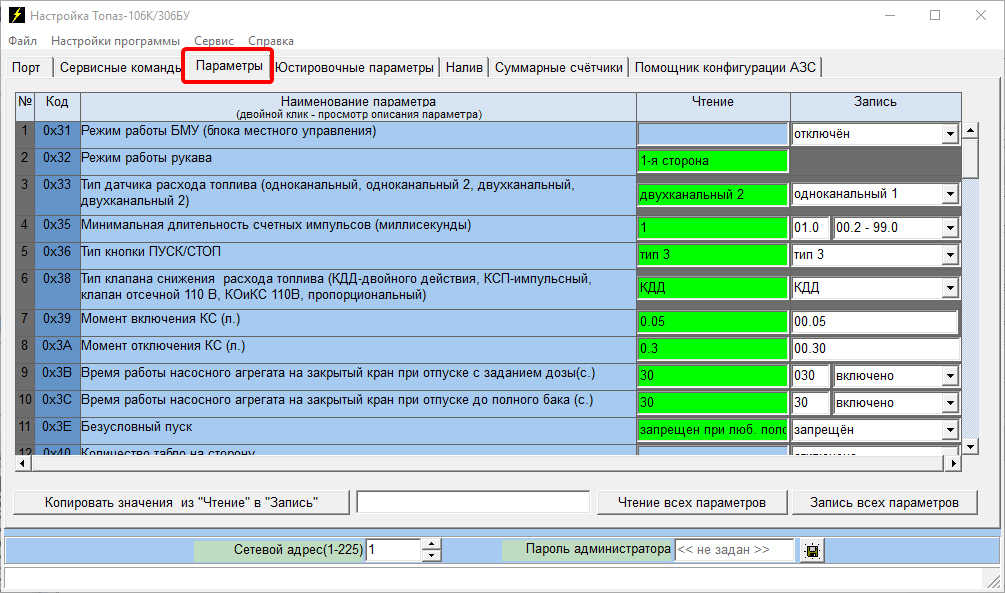This screenshot has width=1005, height=593.
Task: Click the Чтение column header
Action: click(713, 107)
